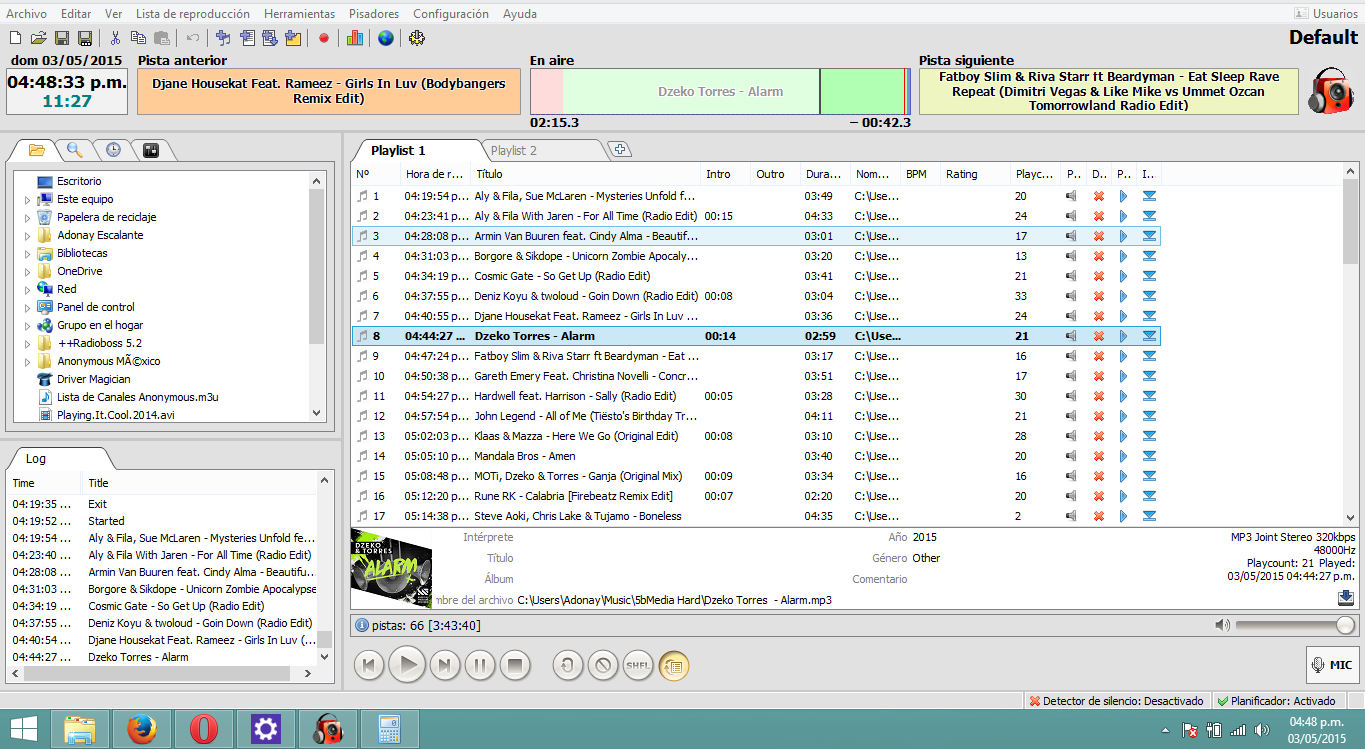The width and height of the screenshot is (1365, 749).
Task: Save playlist using the first floppy disk icon
Action: click(62, 38)
